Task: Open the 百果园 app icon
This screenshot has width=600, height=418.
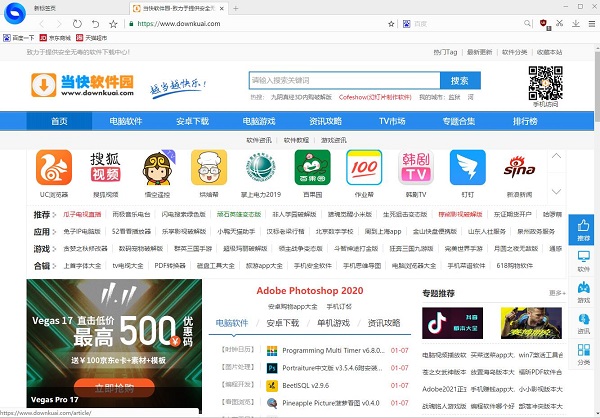Action: tap(312, 168)
